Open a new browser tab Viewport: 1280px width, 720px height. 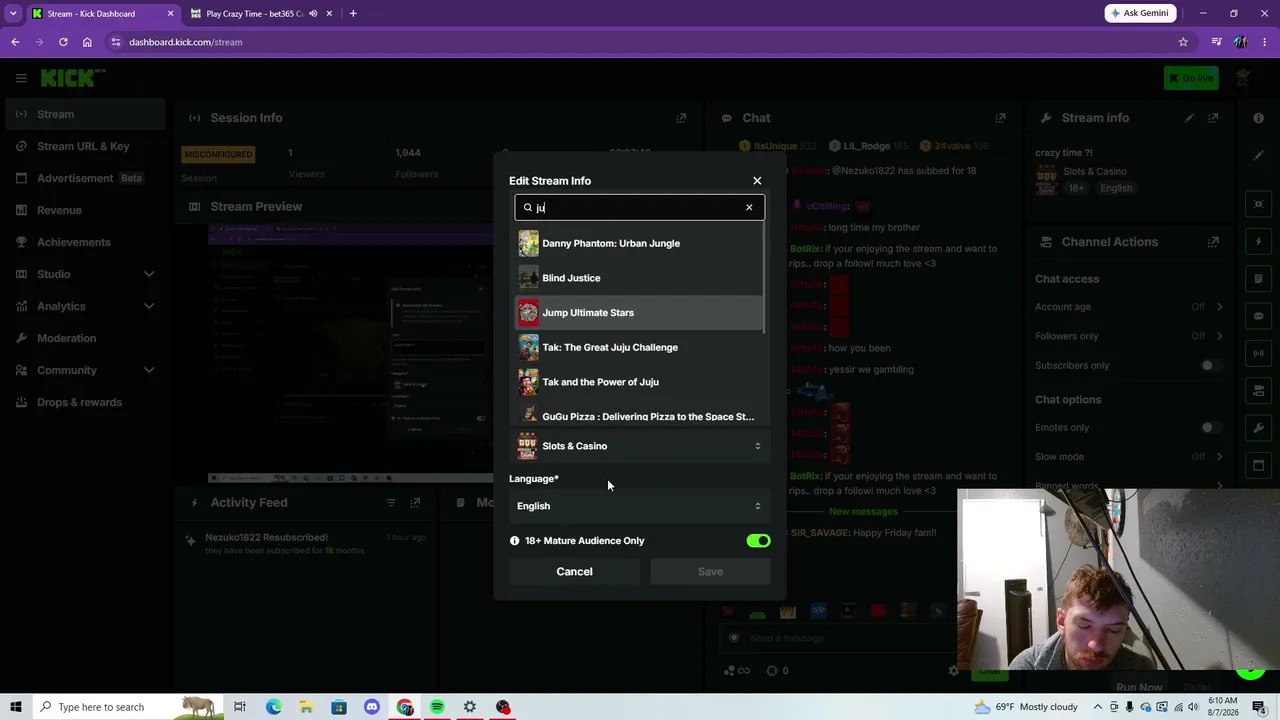click(x=353, y=14)
